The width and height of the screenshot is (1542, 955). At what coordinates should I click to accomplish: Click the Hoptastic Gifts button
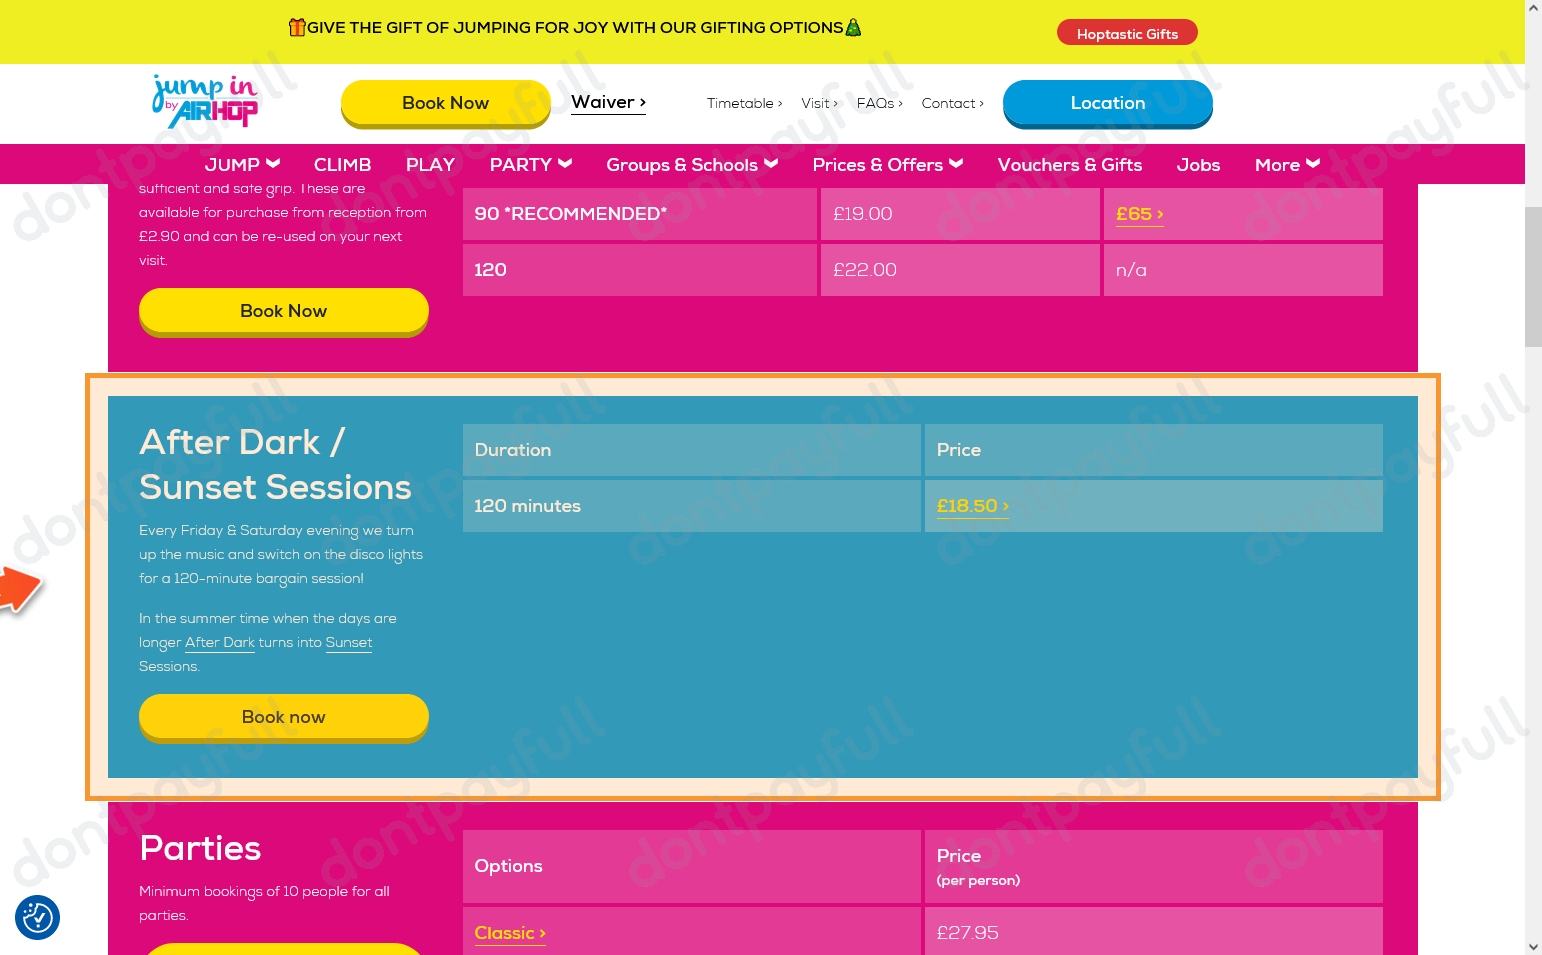coord(1127,32)
